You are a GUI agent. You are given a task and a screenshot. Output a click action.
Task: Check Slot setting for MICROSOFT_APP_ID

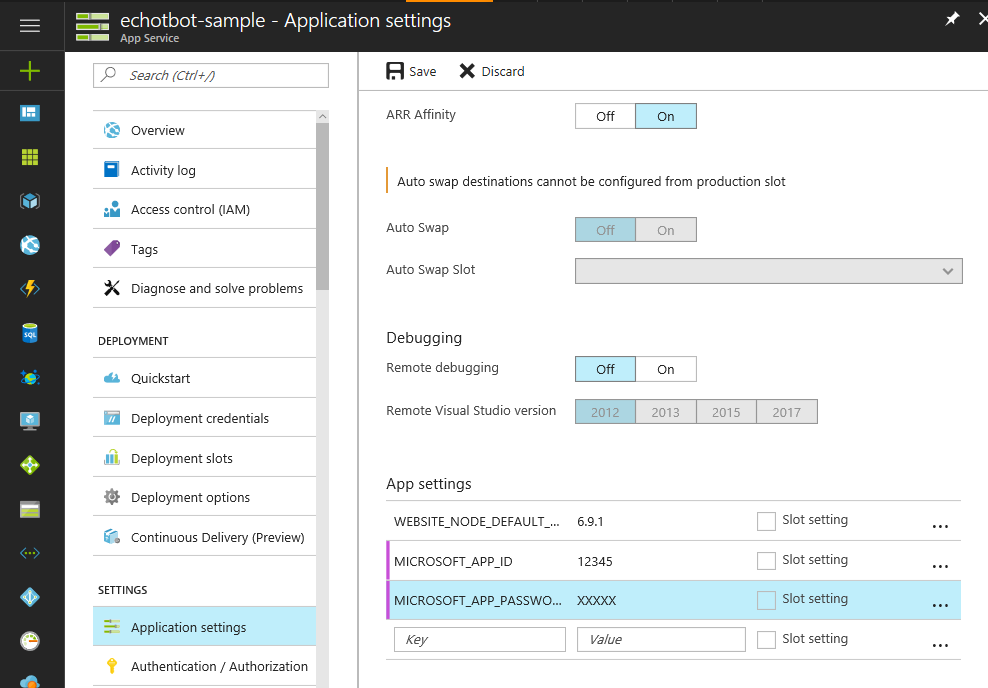(x=766, y=561)
